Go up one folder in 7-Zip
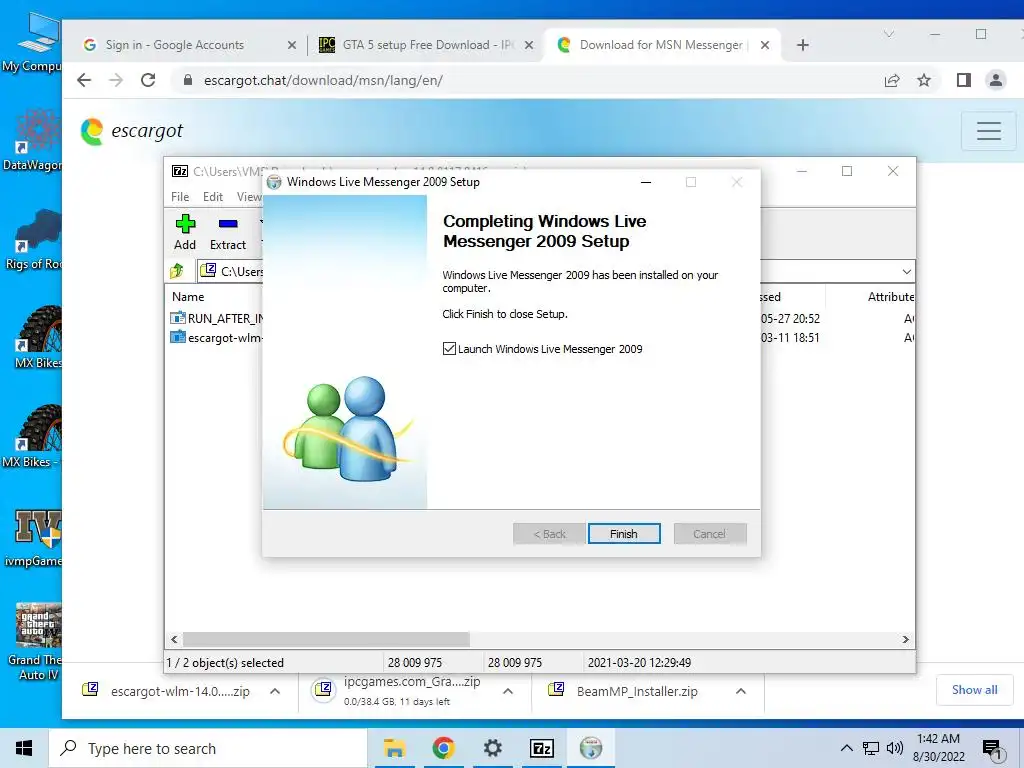 click(x=177, y=270)
